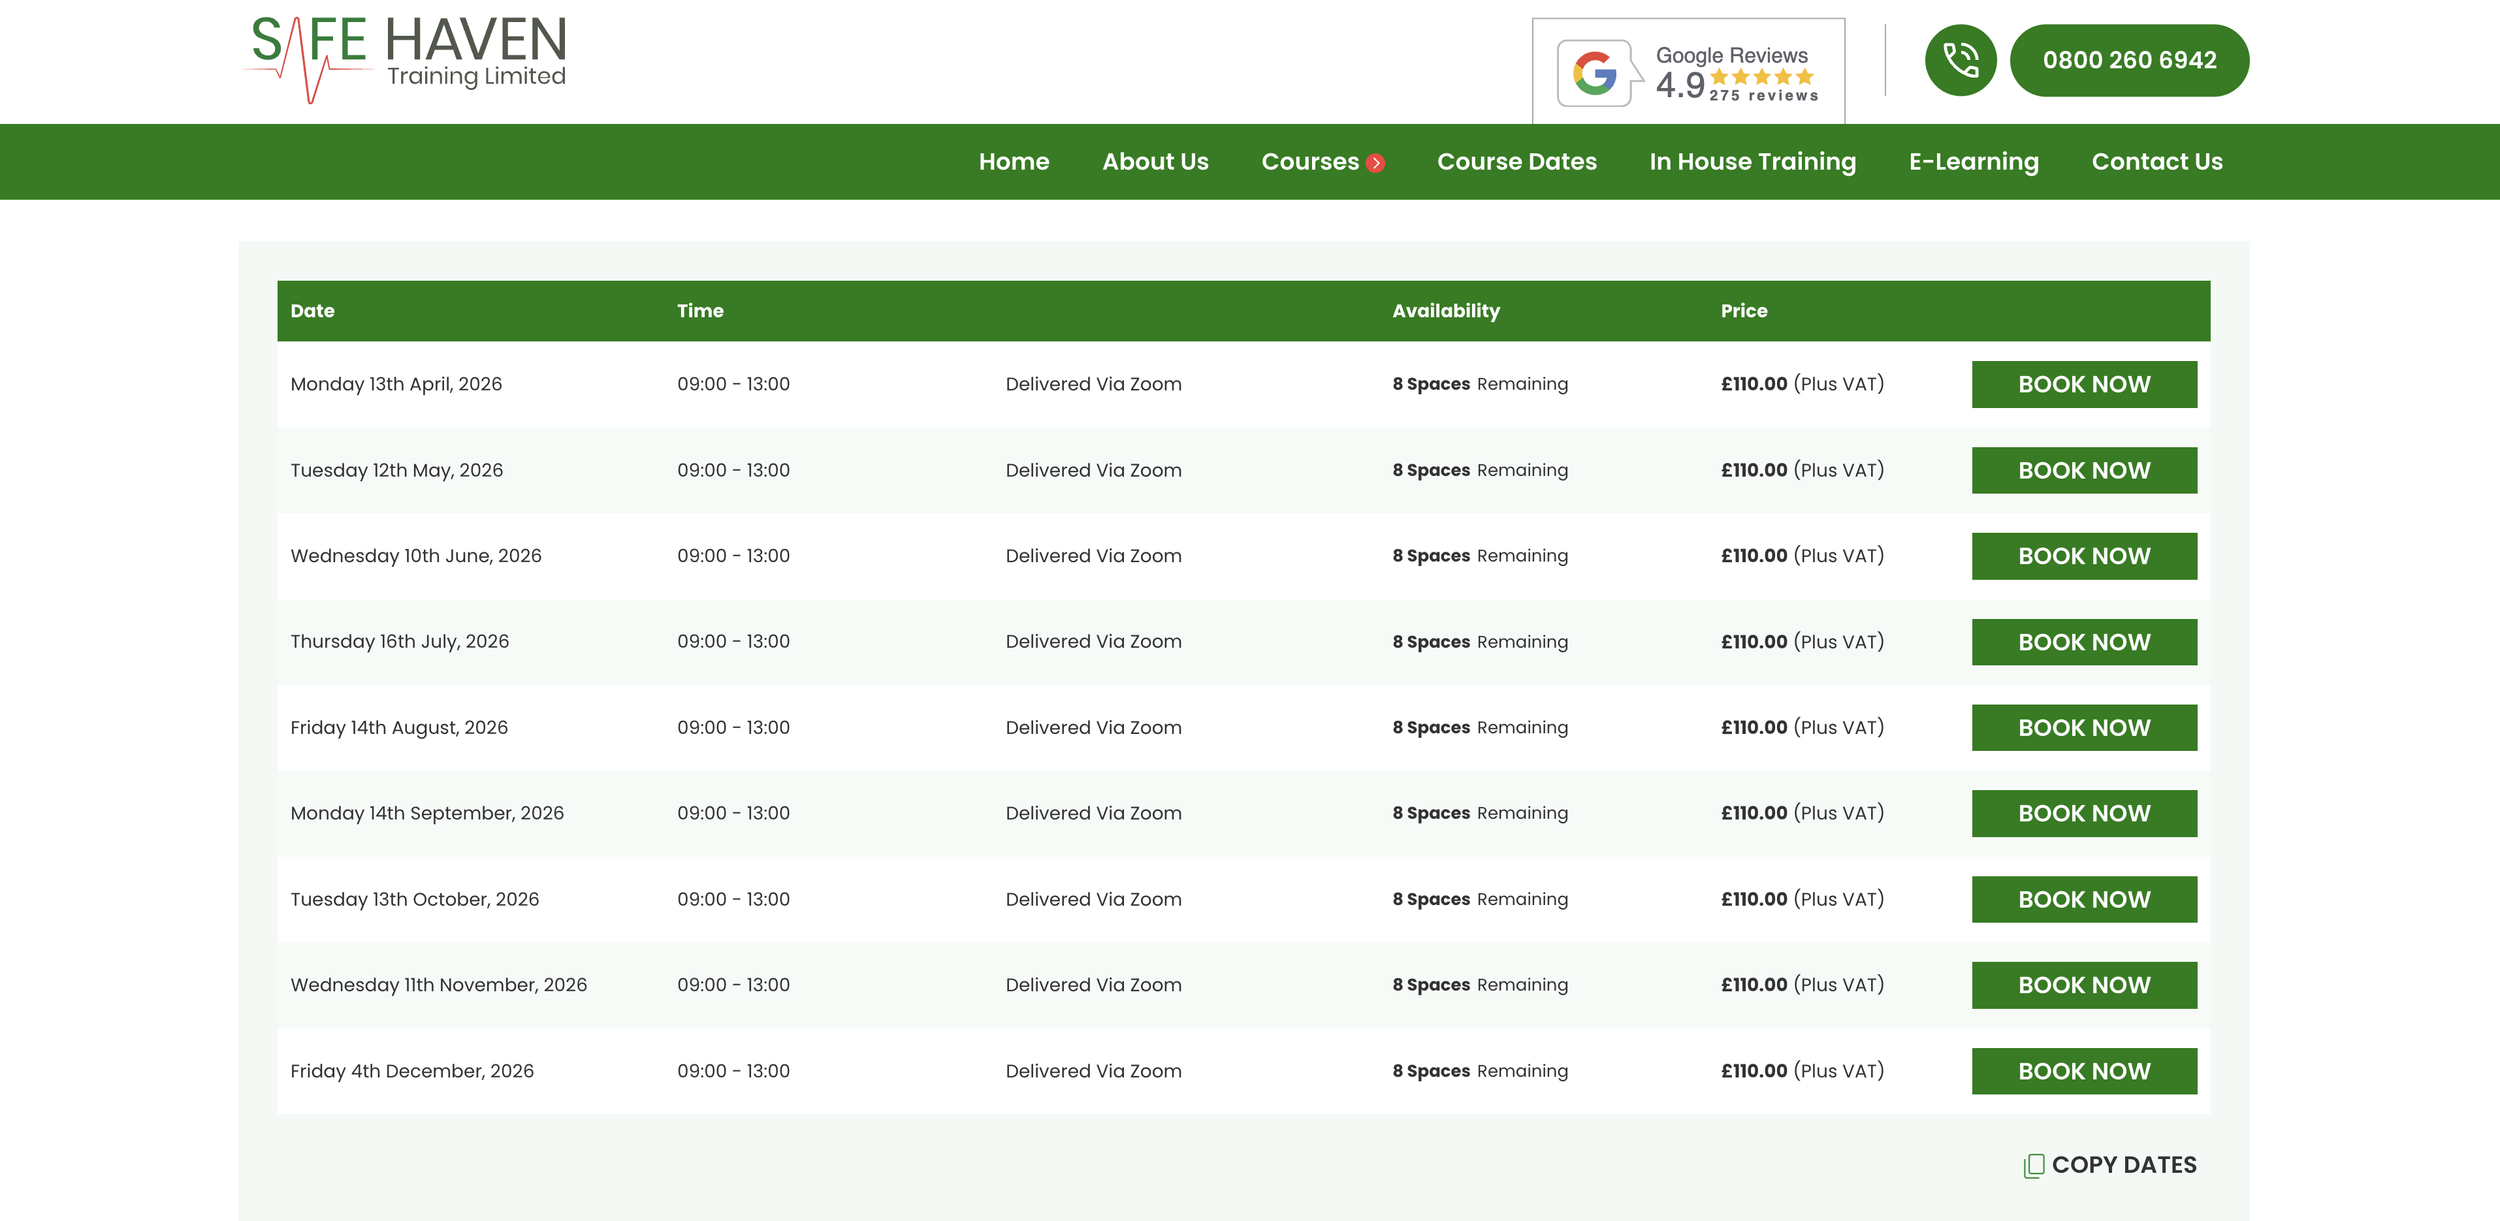Screen dimensions: 2500x1221
Task: Select In House Training menu item
Action: tap(1752, 162)
